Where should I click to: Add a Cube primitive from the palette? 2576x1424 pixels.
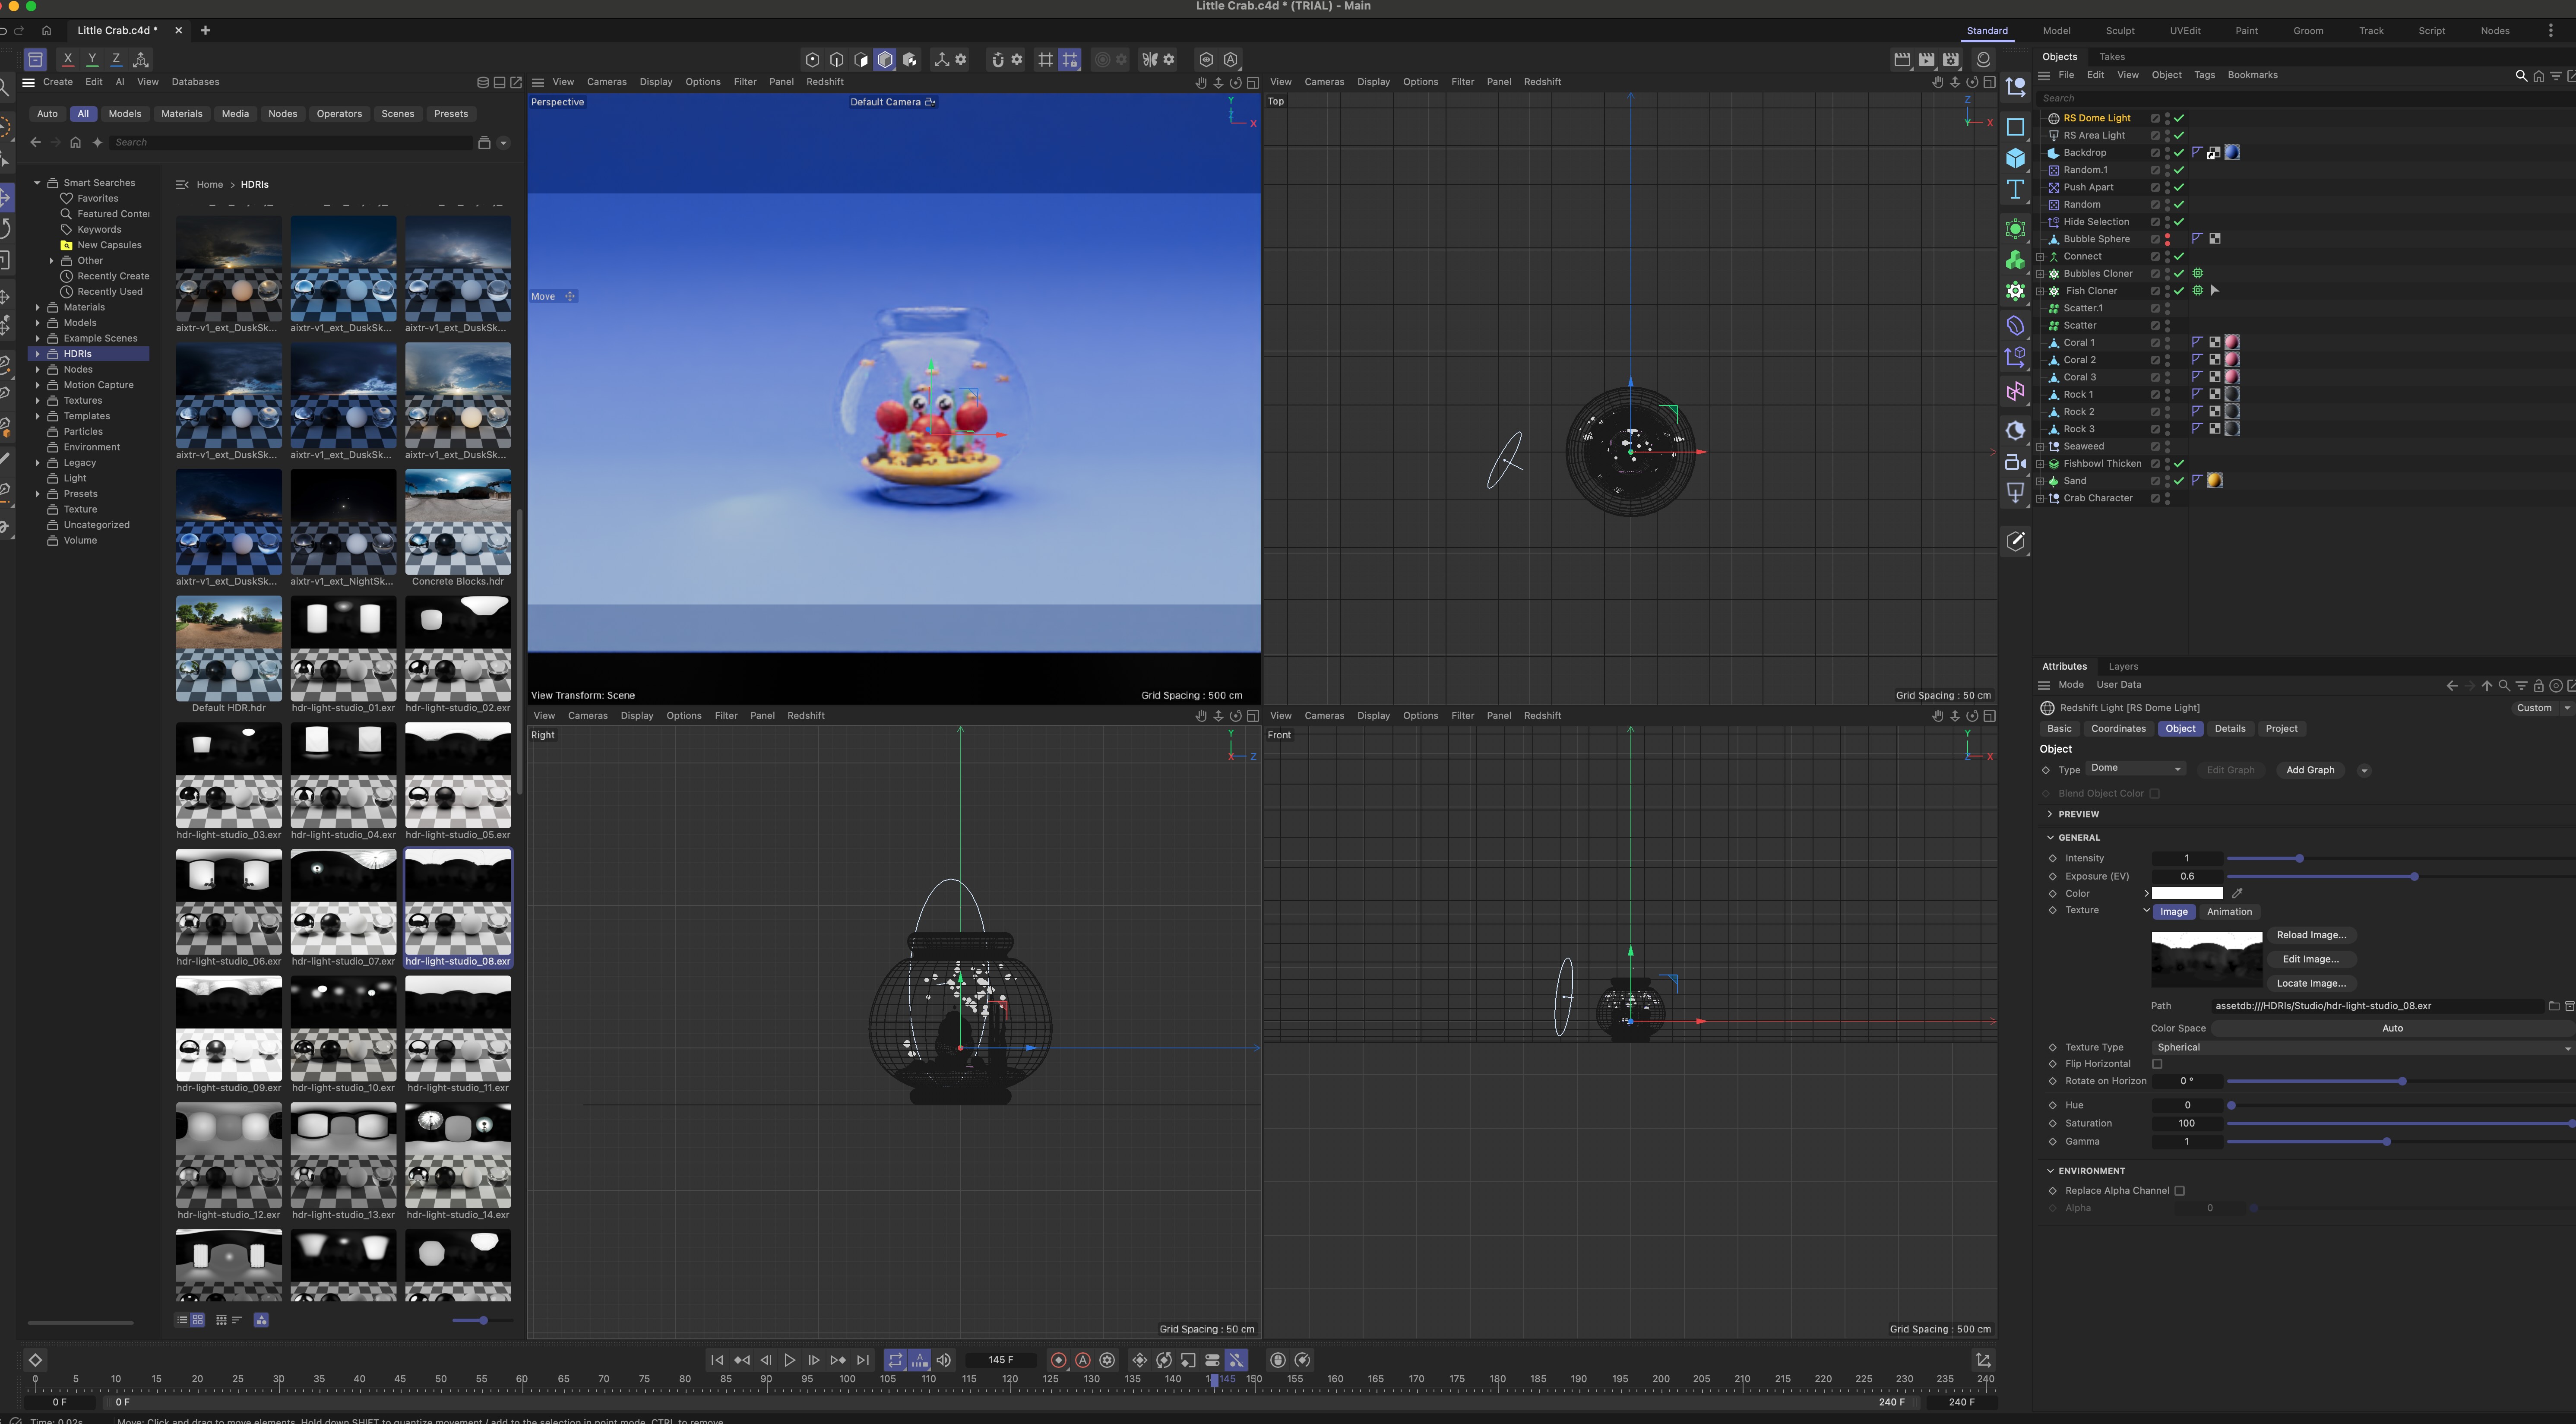(2015, 158)
